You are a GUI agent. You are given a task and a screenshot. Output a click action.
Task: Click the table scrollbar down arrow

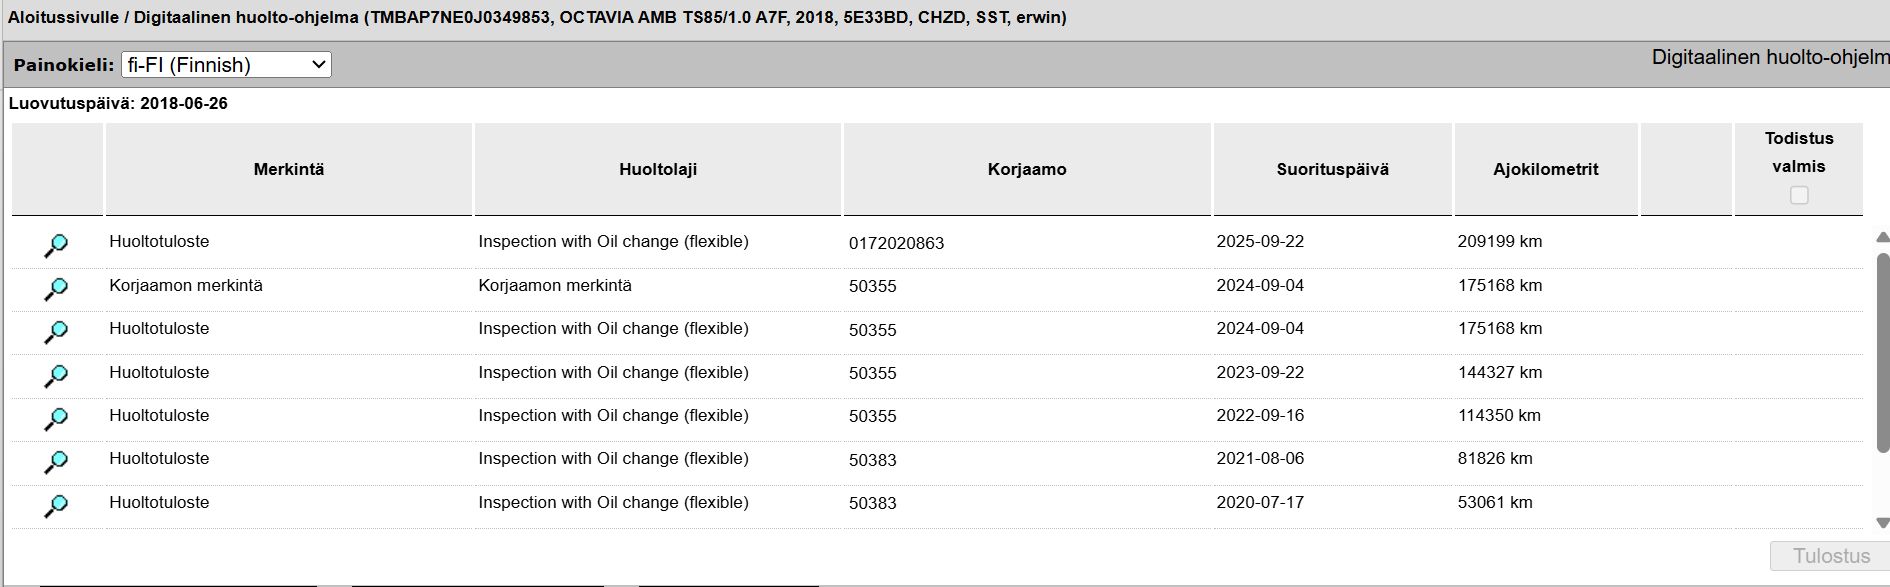(x=1883, y=523)
